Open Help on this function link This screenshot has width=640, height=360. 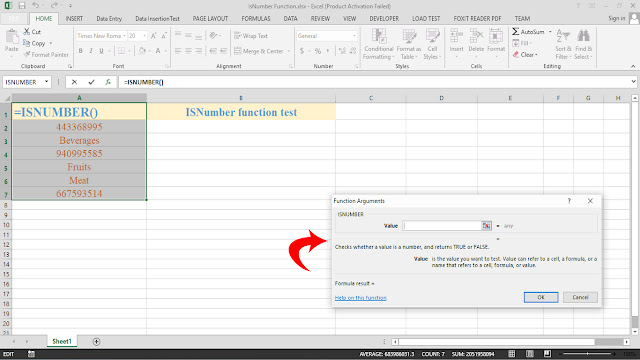point(360,298)
